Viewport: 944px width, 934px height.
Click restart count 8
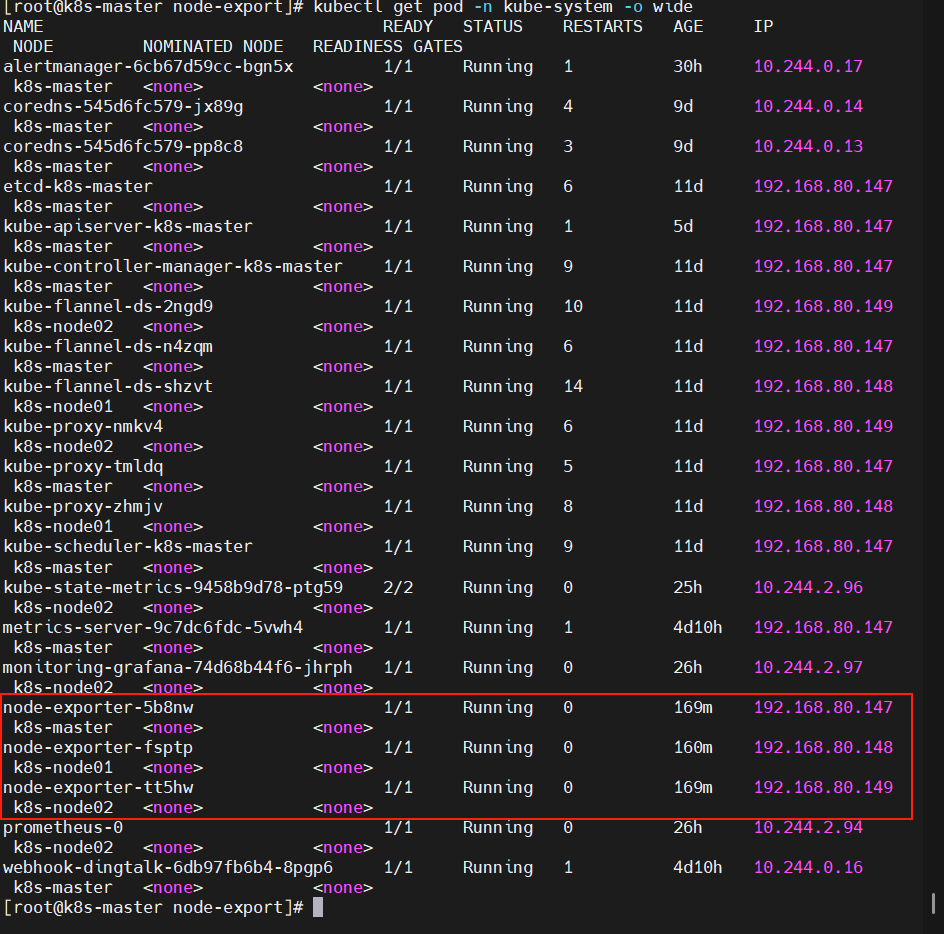568,506
